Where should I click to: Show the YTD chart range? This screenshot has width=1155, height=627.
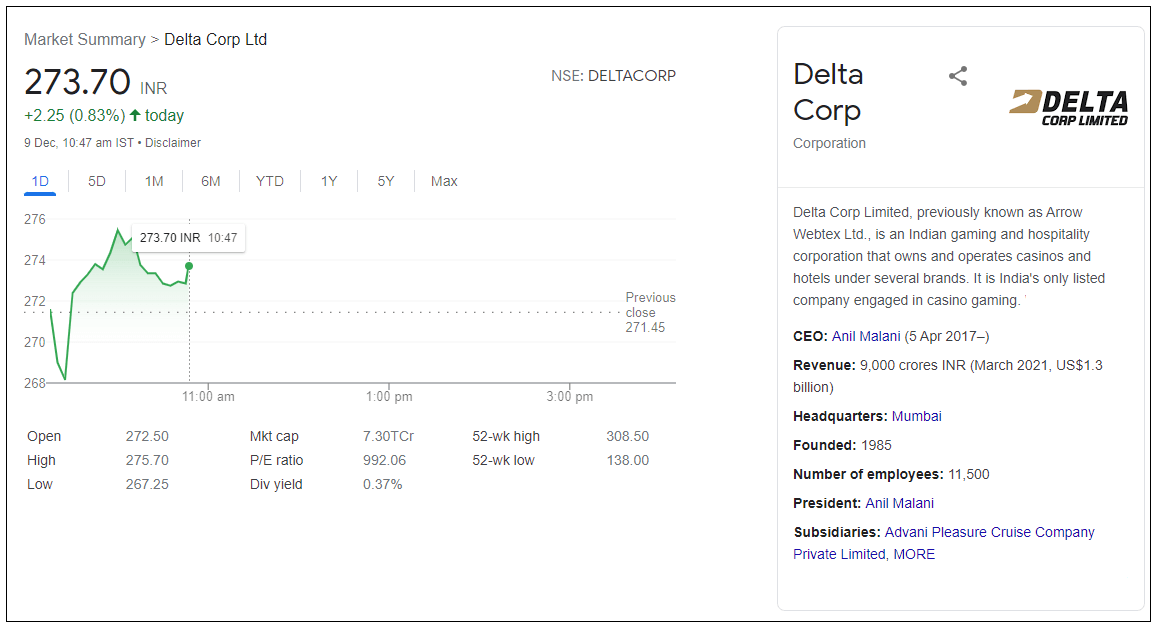[270, 181]
